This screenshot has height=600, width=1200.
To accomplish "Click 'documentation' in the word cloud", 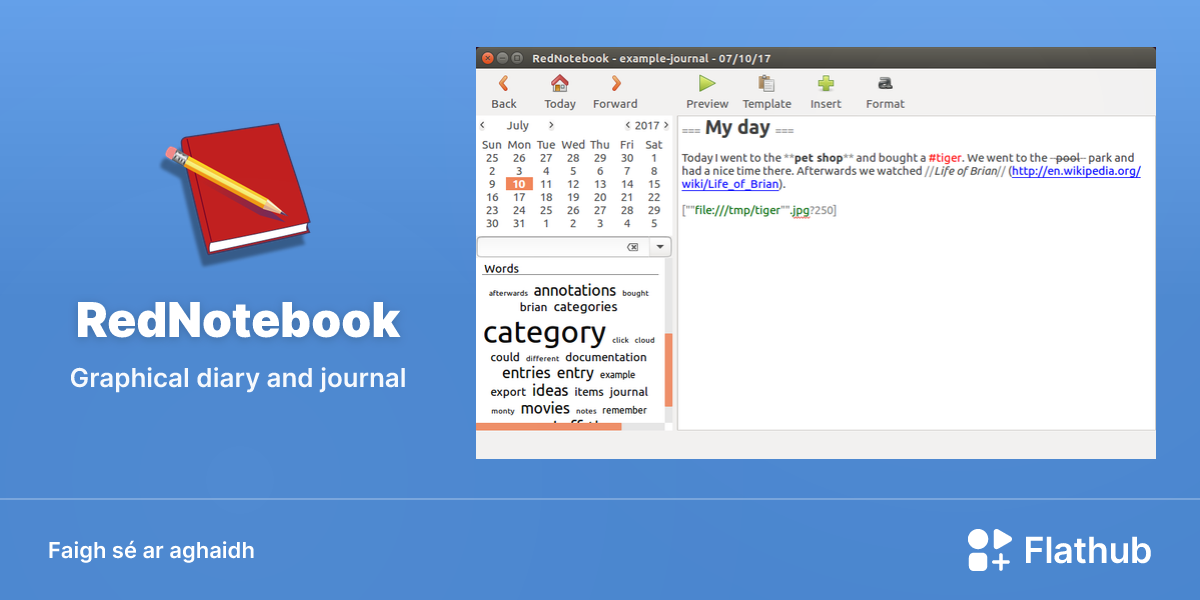I will 606,357.
